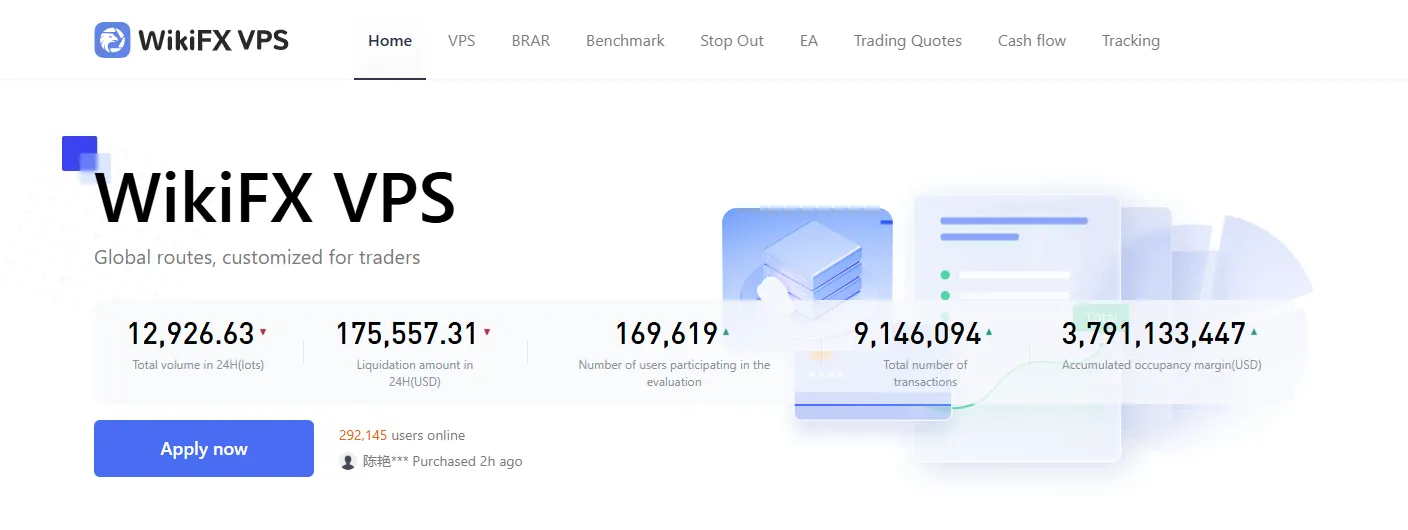Click the 3,791,133,447 occupancy margin value
The image size is (1408, 530).
click(1154, 333)
